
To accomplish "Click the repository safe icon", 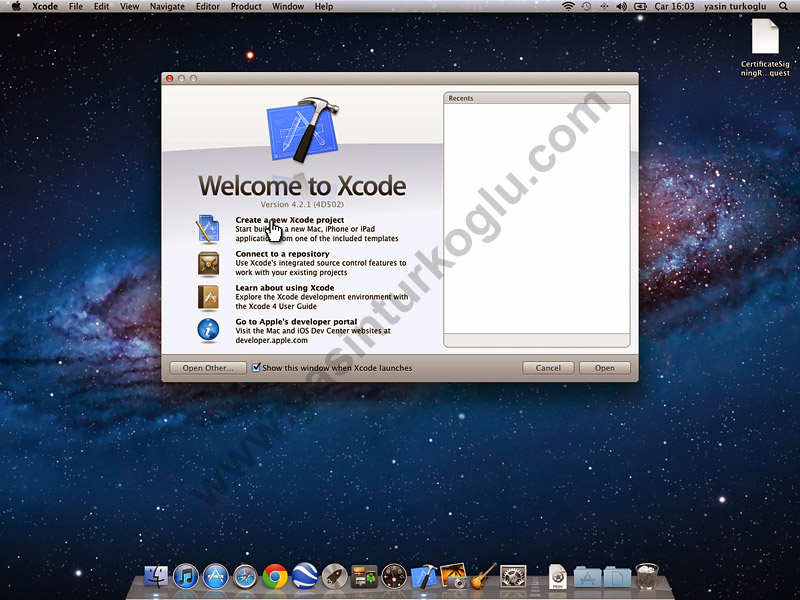I will tap(208, 264).
